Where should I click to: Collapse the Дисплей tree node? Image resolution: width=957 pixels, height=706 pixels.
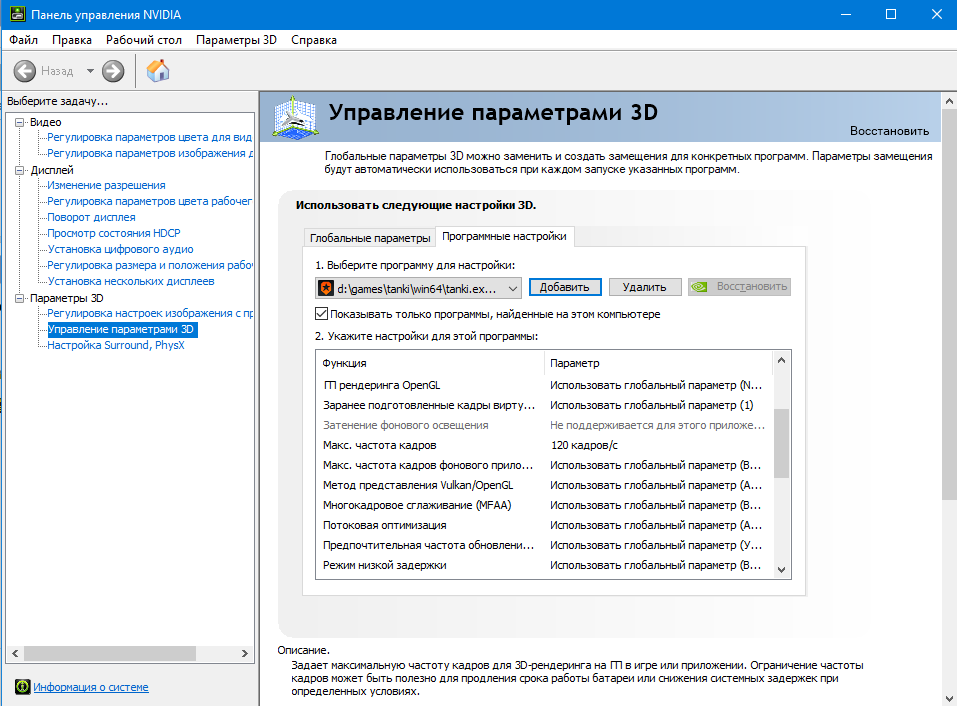pos(20,170)
